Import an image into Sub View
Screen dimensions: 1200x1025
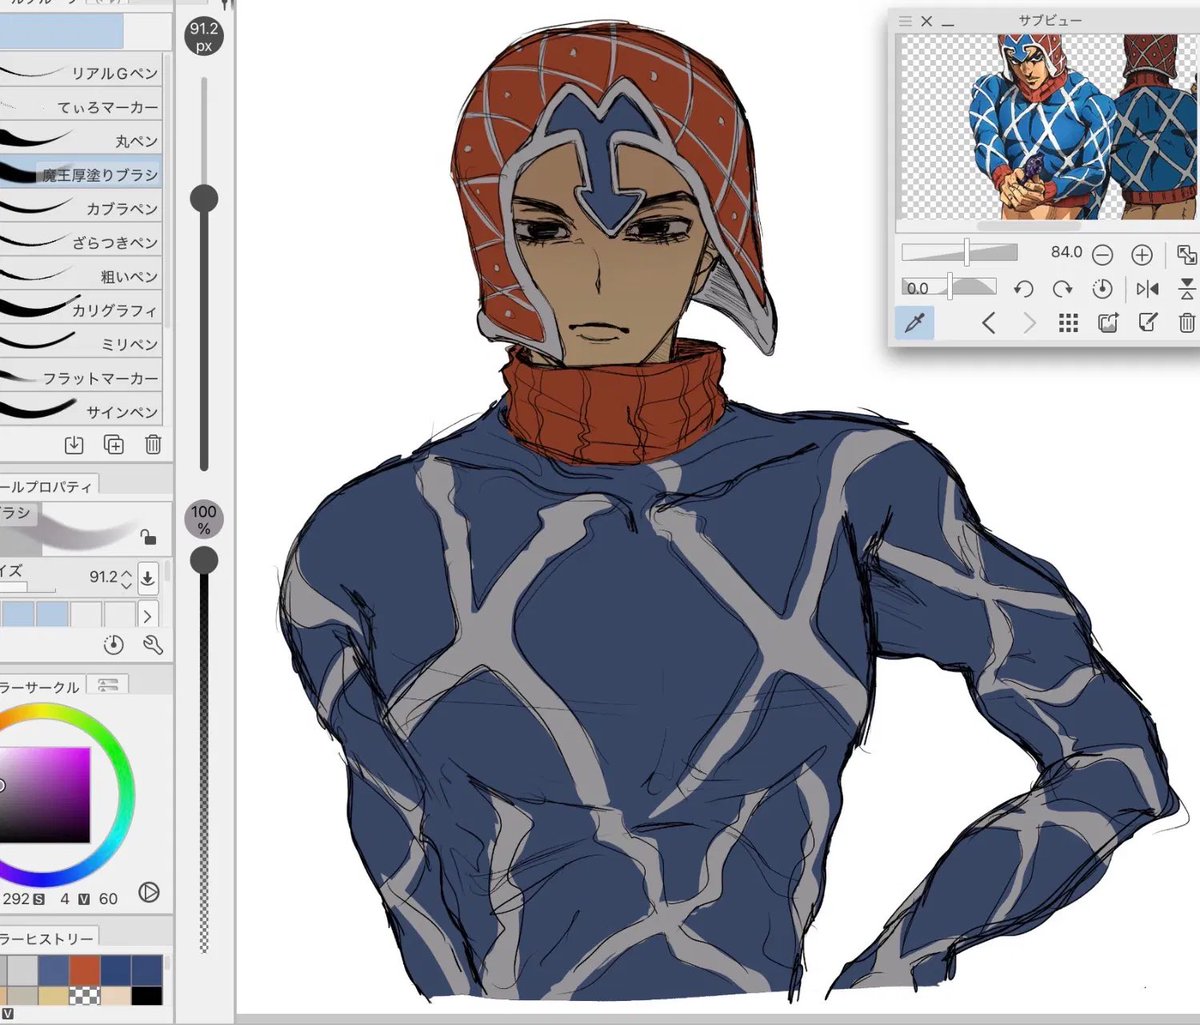1108,323
